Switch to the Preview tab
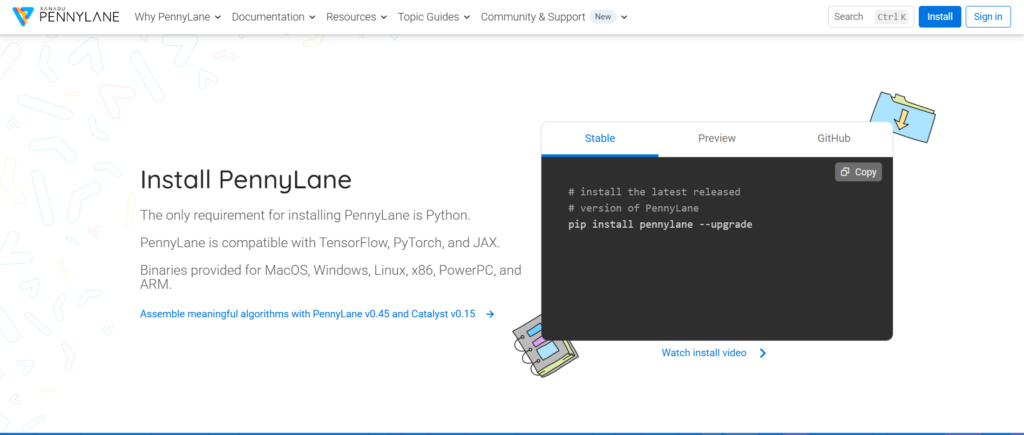Viewport: 1024px width, 435px height. pos(716,138)
